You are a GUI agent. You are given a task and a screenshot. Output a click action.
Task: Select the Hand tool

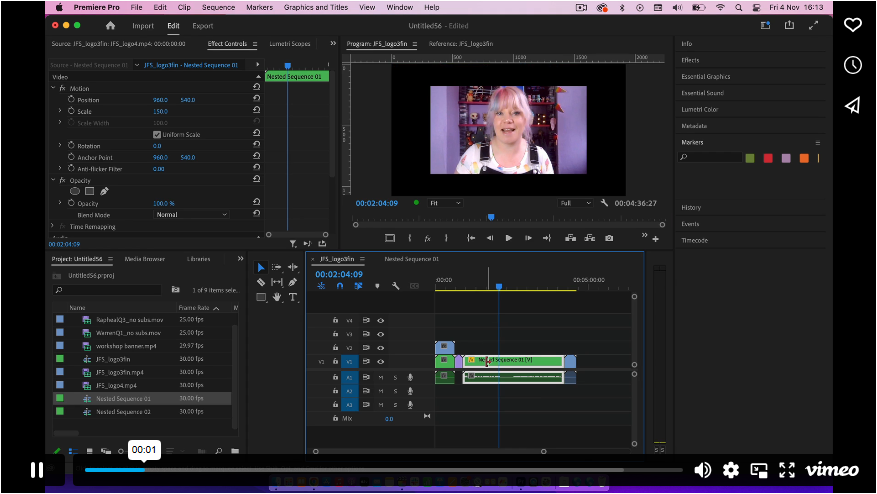coord(277,297)
